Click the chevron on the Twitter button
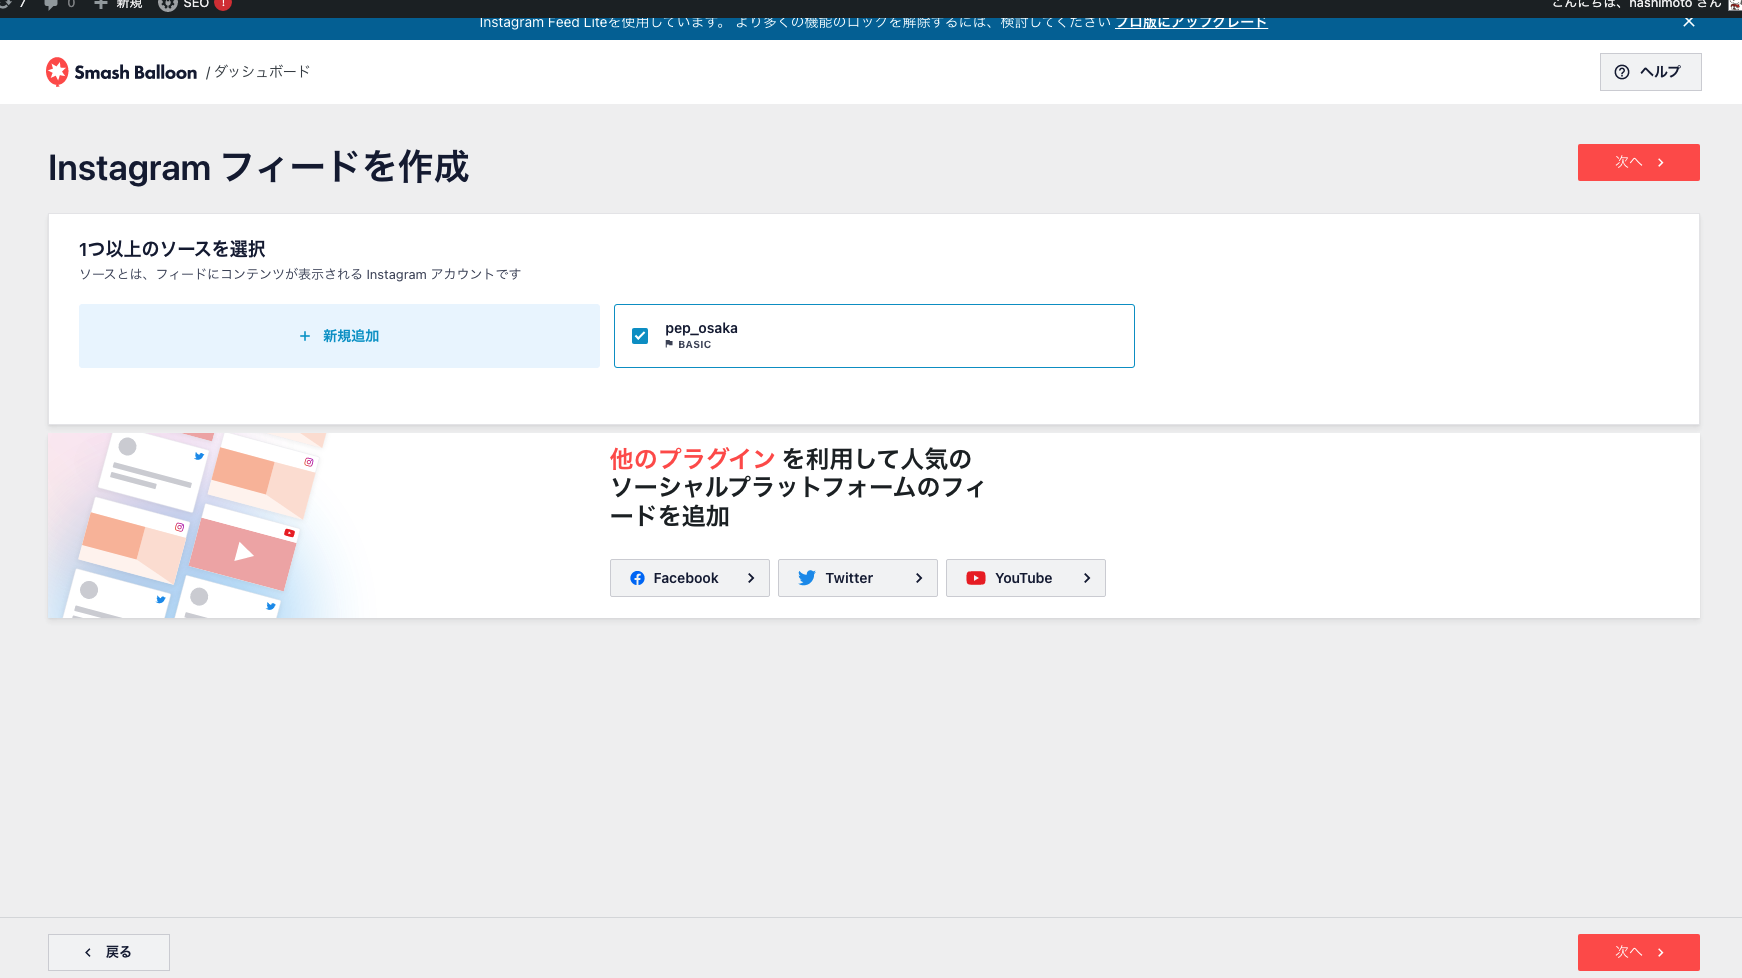The width and height of the screenshot is (1742, 978). 919,578
